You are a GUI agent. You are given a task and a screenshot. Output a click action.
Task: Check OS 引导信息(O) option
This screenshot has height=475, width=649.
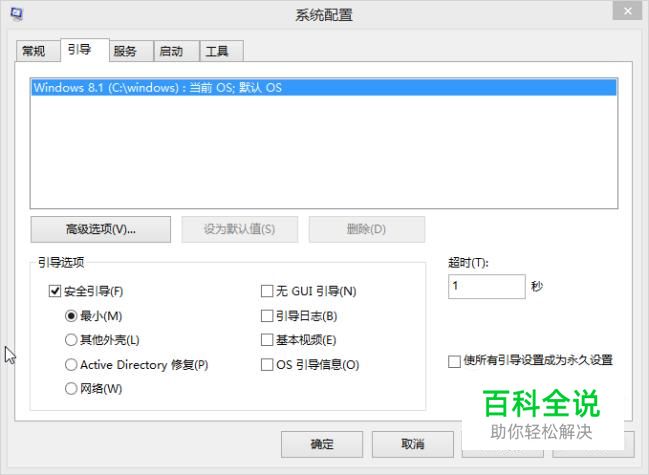pos(267,365)
